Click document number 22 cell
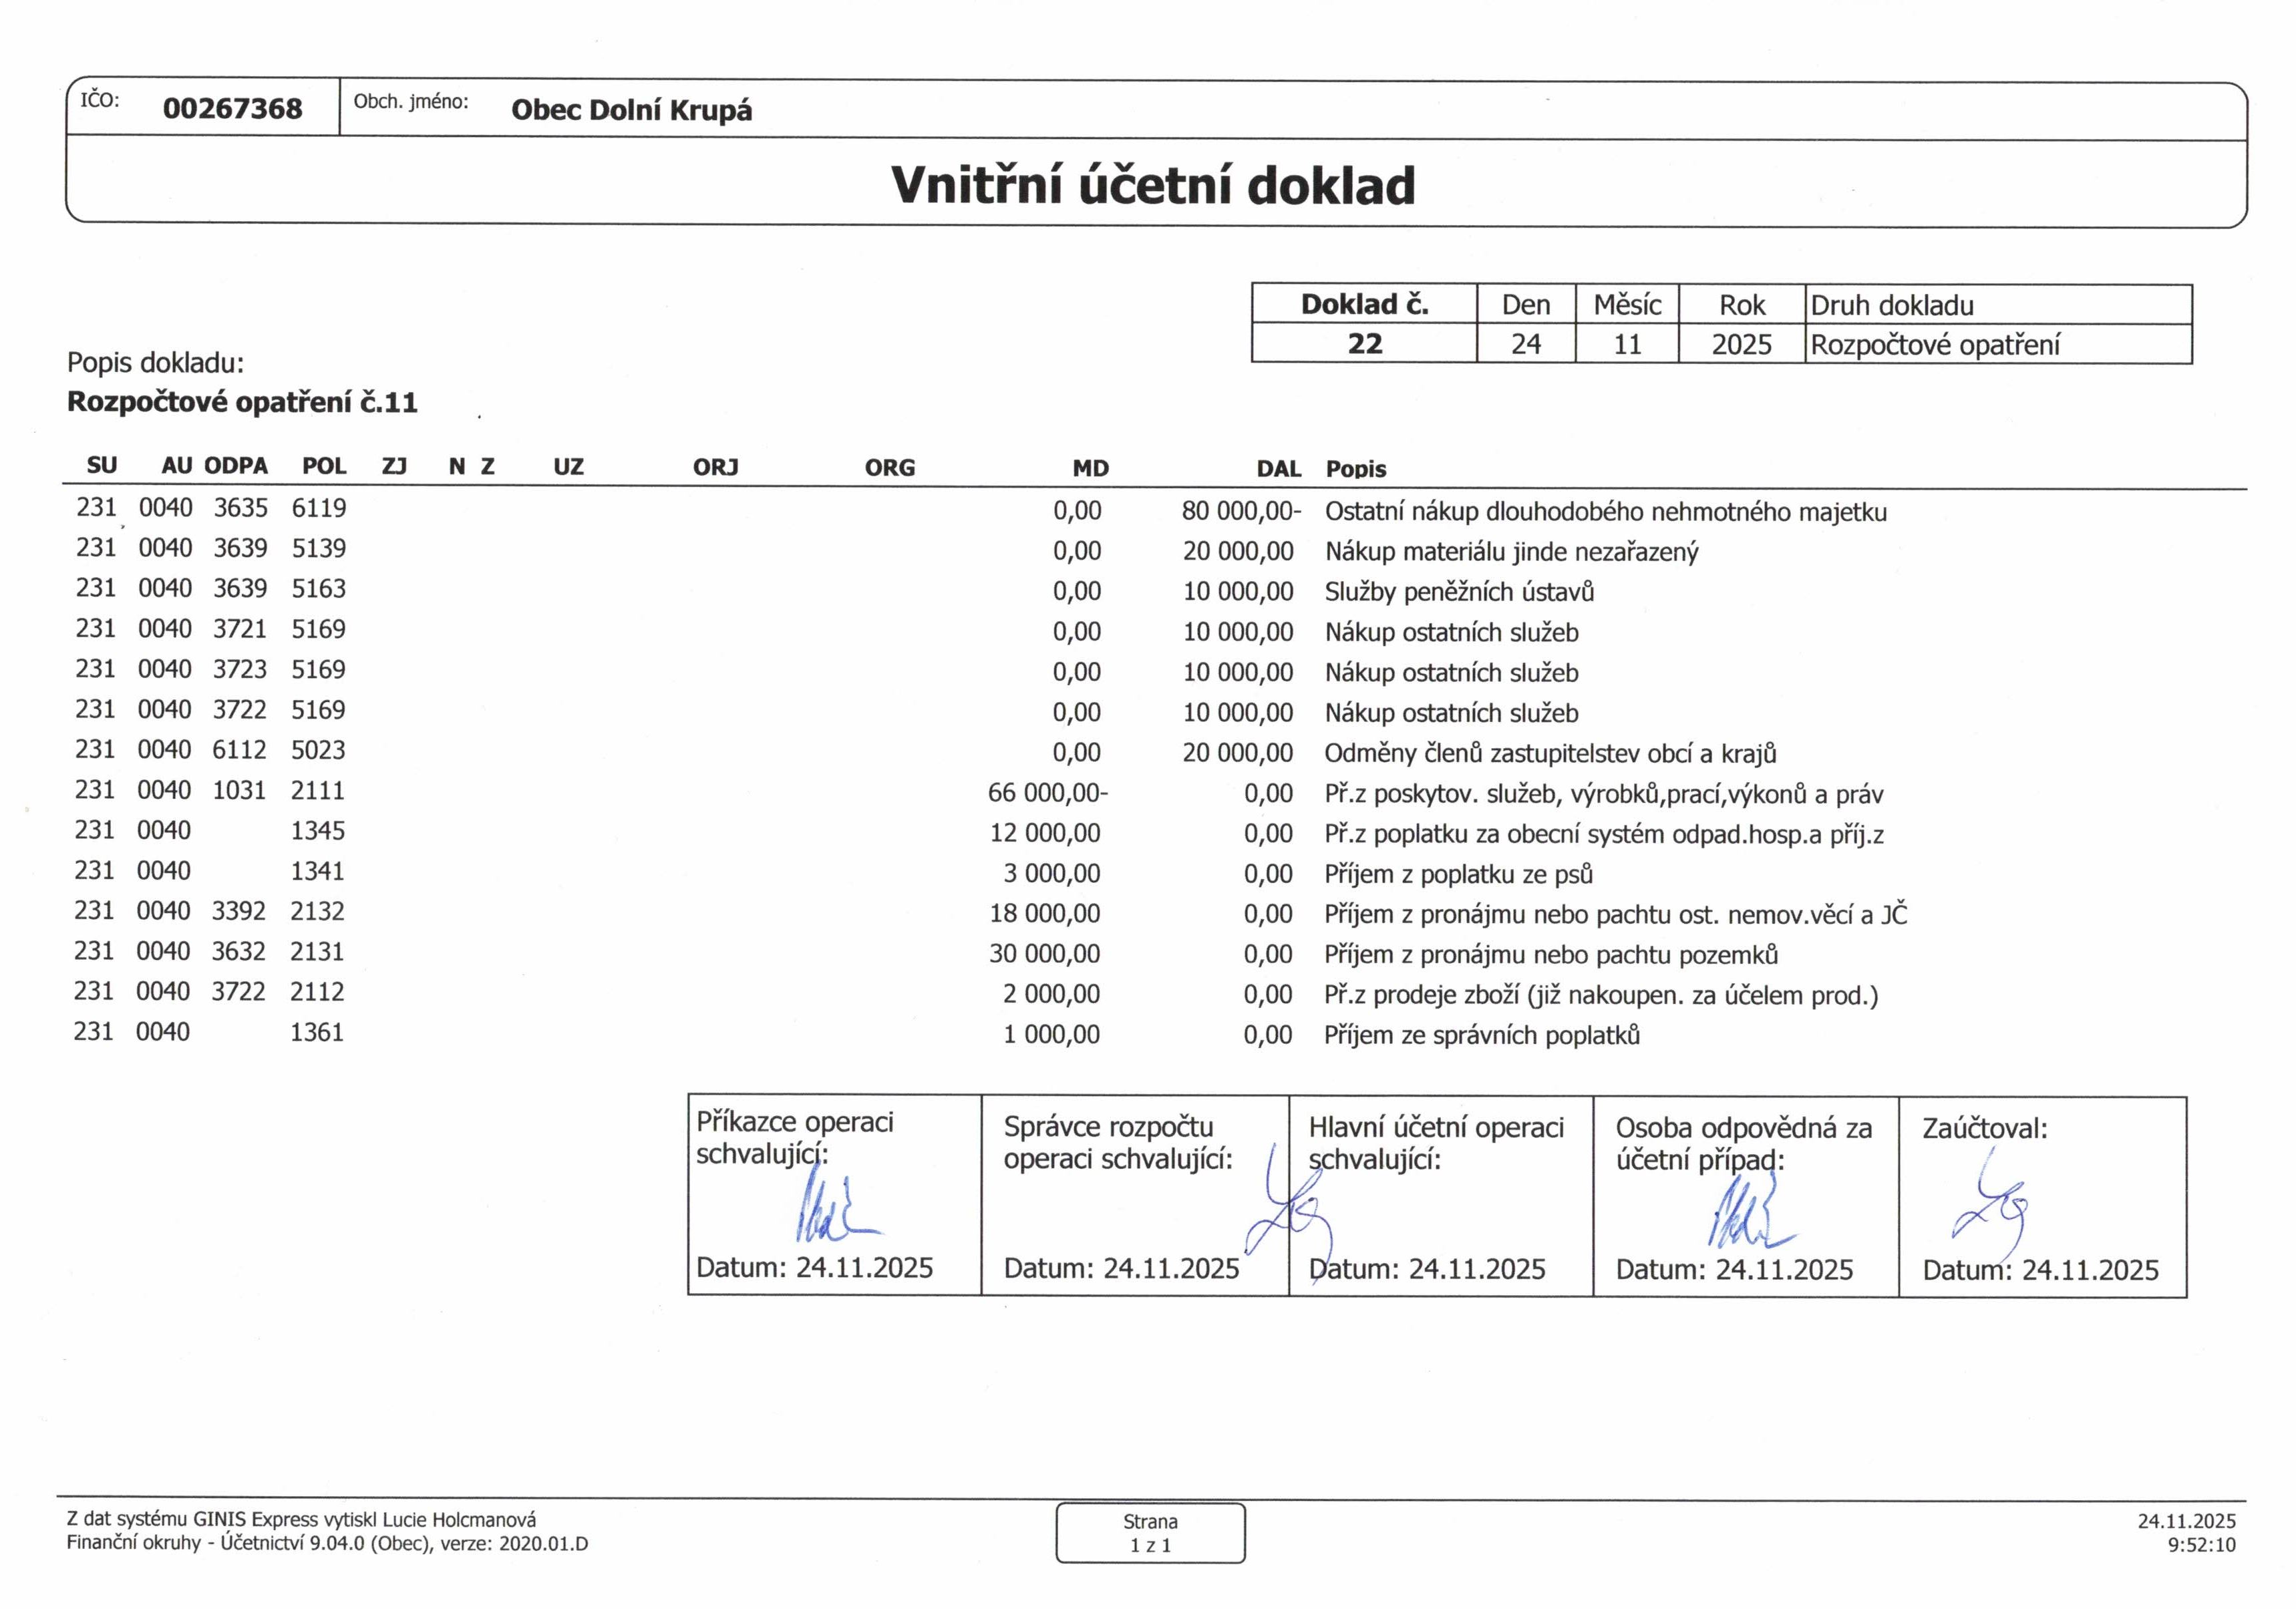 tap(1364, 344)
